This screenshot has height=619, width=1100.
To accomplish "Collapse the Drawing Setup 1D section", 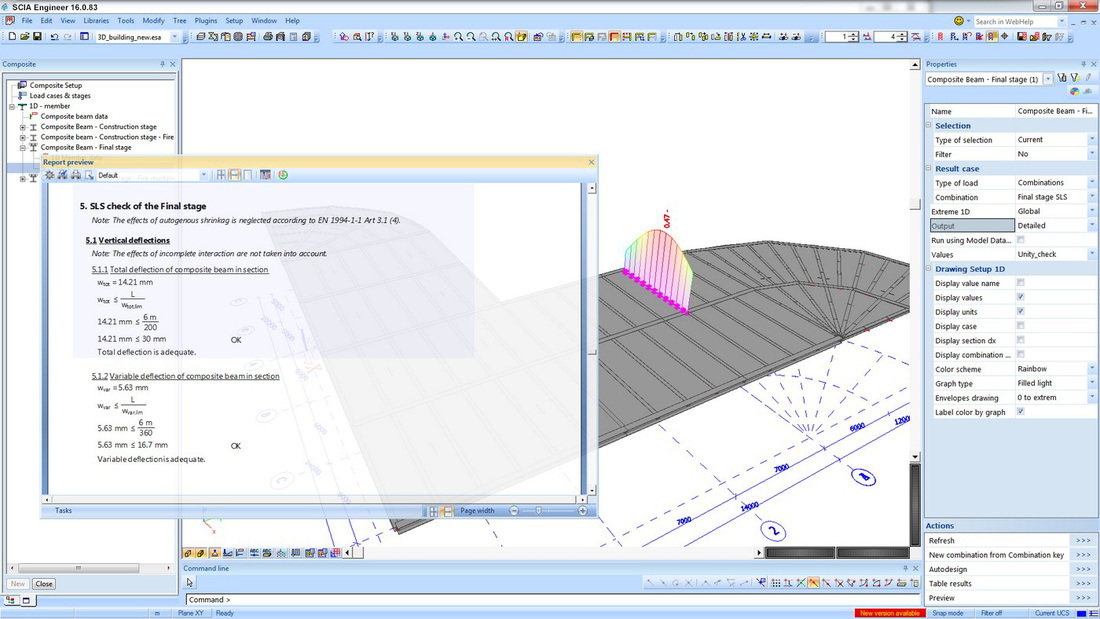I will coord(929,268).
